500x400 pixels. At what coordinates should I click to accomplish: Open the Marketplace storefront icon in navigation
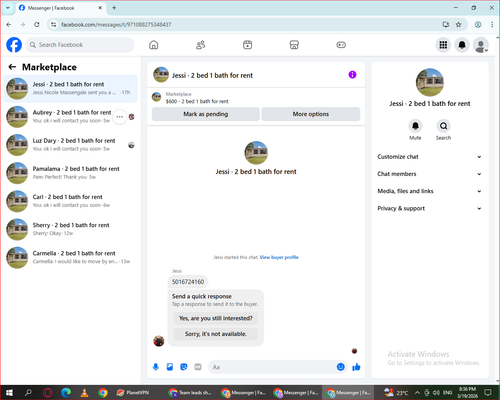[x=294, y=45]
